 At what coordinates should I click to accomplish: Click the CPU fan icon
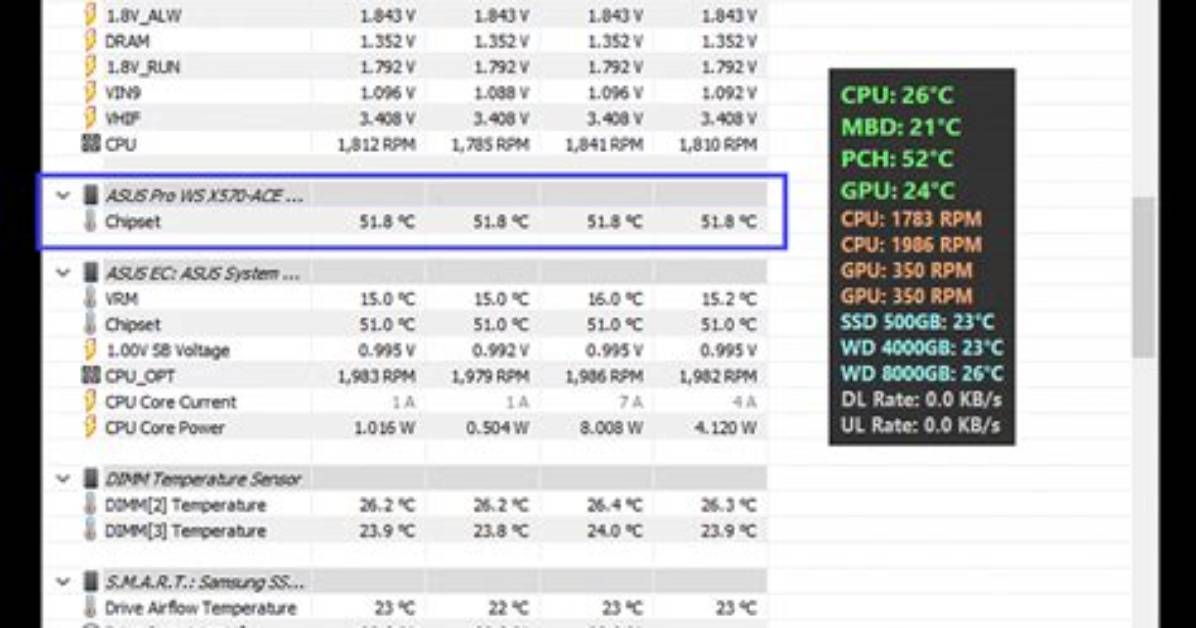coord(91,143)
